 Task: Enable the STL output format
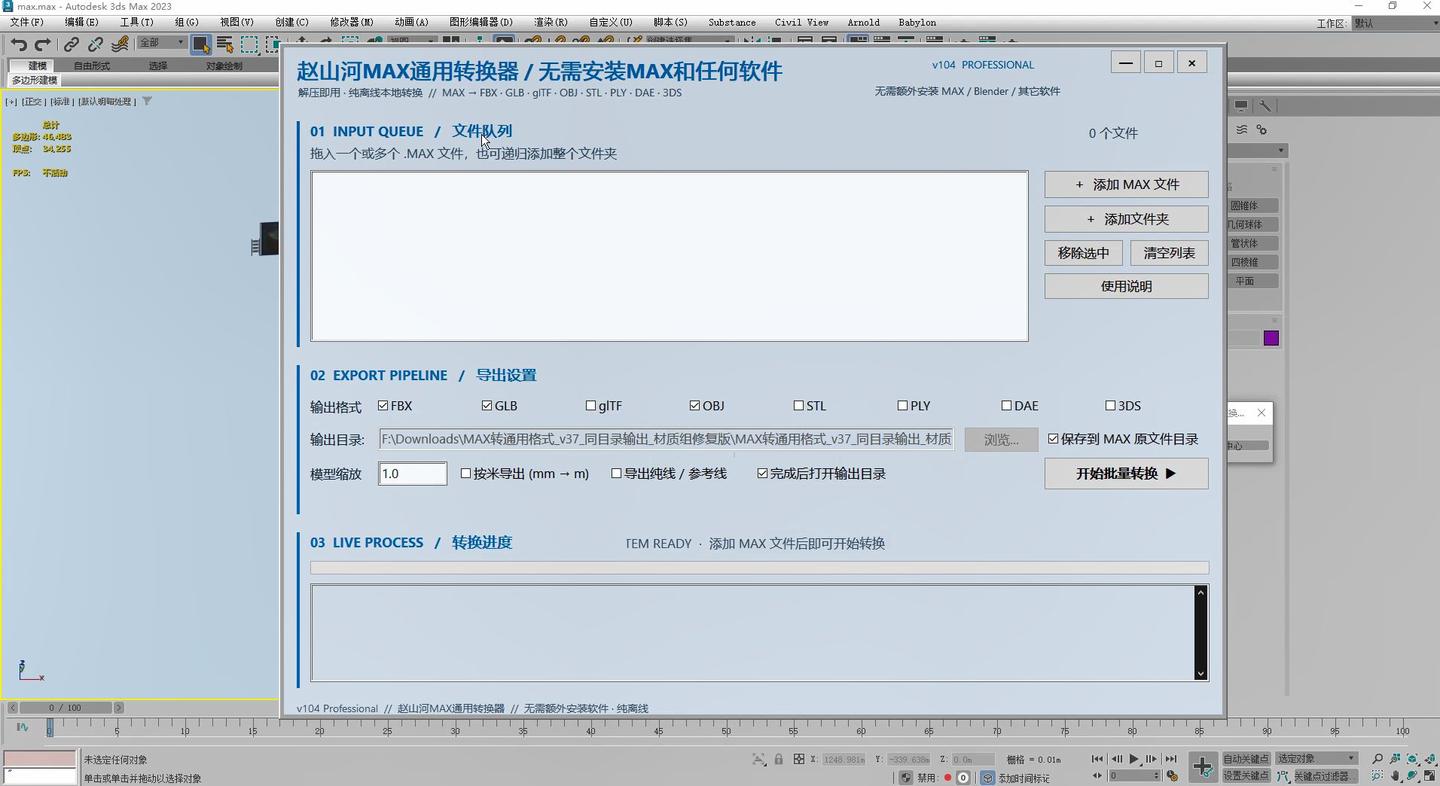[x=799, y=406]
